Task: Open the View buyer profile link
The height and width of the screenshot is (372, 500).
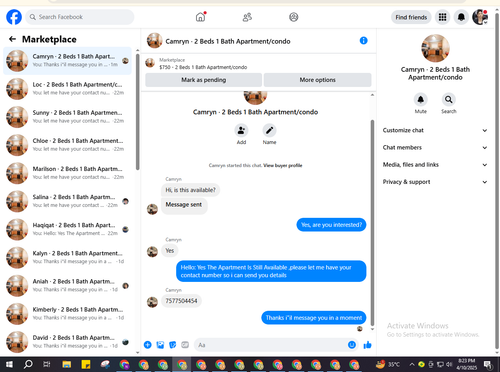Action: pyautogui.click(x=283, y=165)
